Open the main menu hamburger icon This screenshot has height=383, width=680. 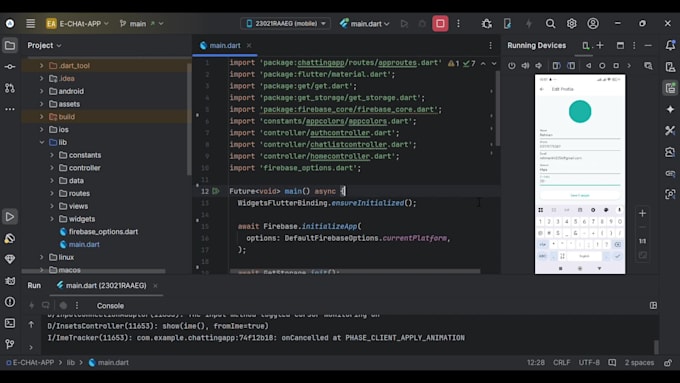coord(30,23)
